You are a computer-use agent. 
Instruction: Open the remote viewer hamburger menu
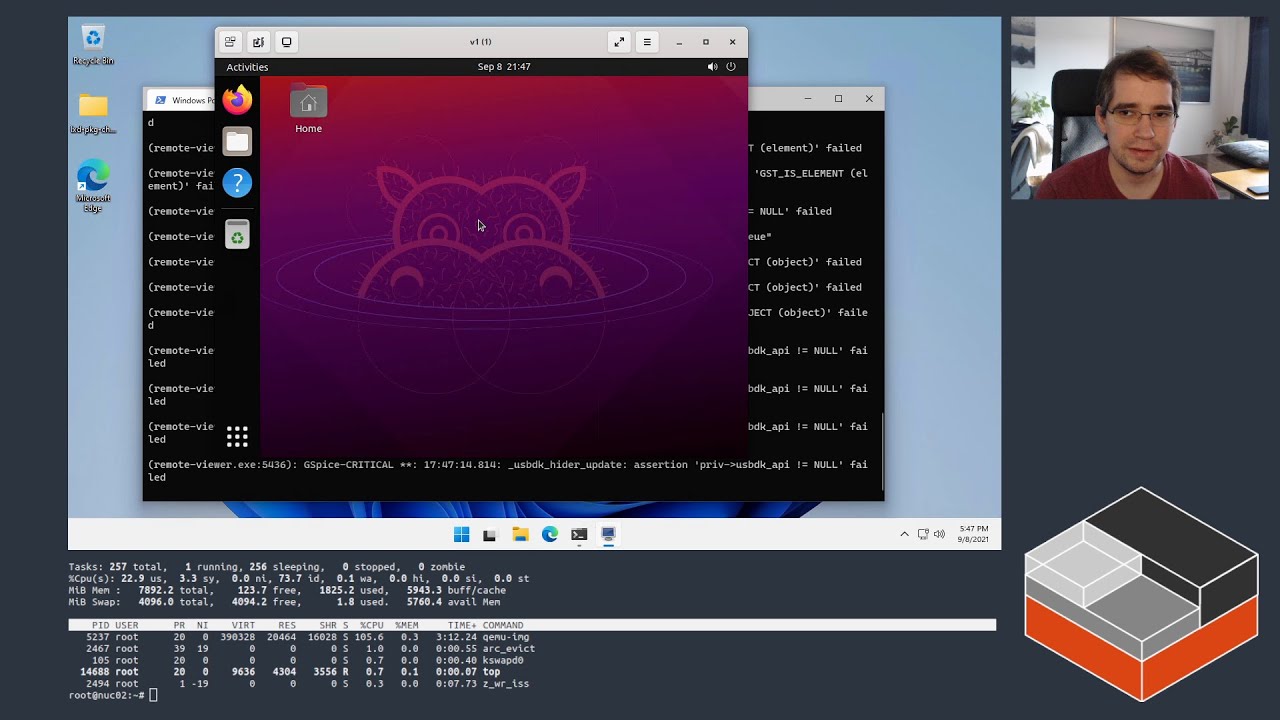[x=647, y=42]
